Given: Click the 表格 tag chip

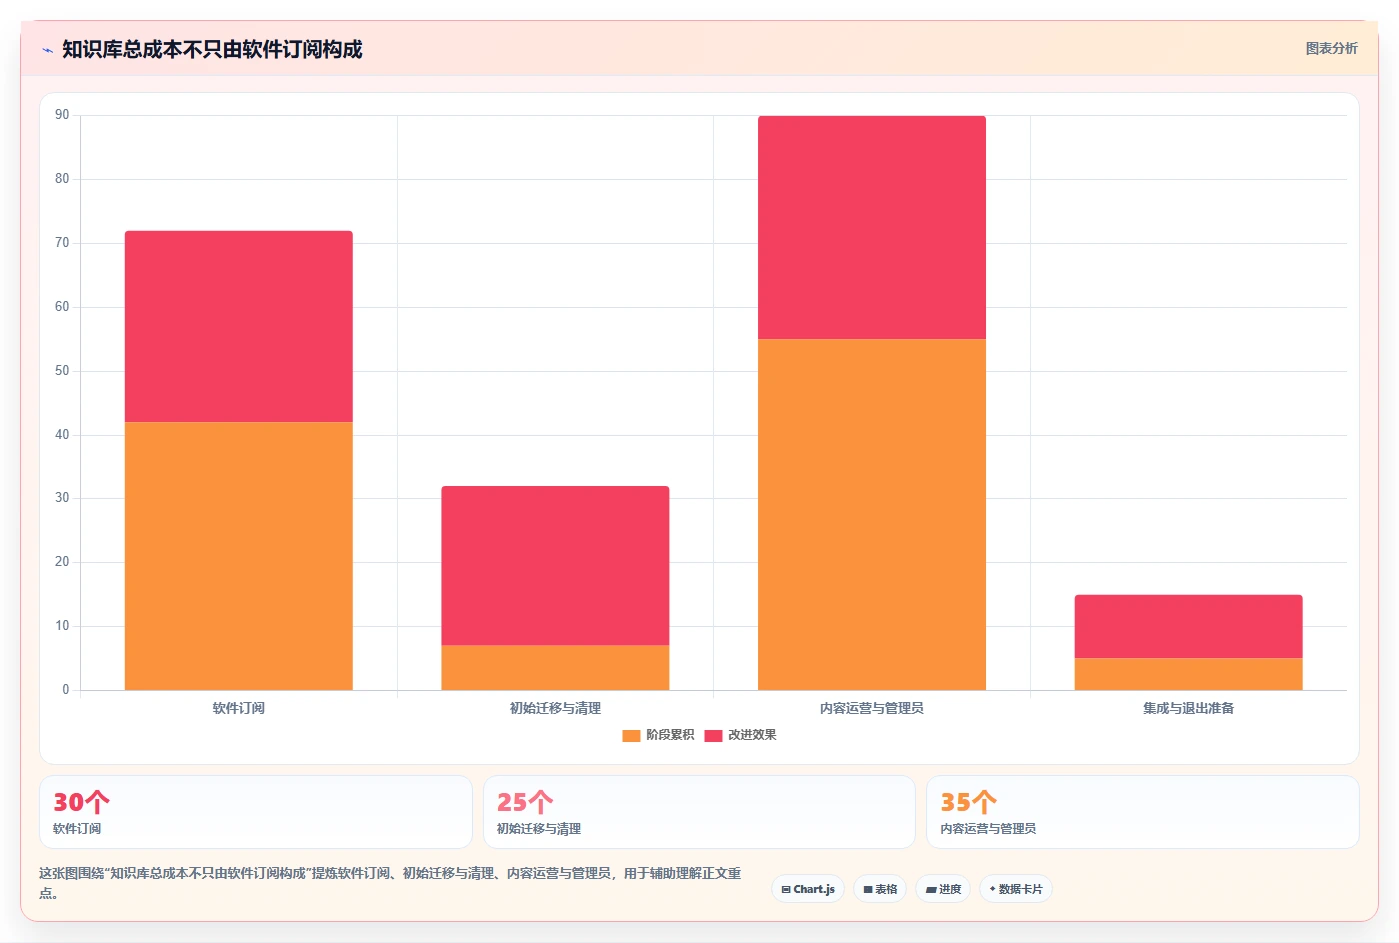Looking at the screenshot, I should pyautogui.click(x=880, y=889).
